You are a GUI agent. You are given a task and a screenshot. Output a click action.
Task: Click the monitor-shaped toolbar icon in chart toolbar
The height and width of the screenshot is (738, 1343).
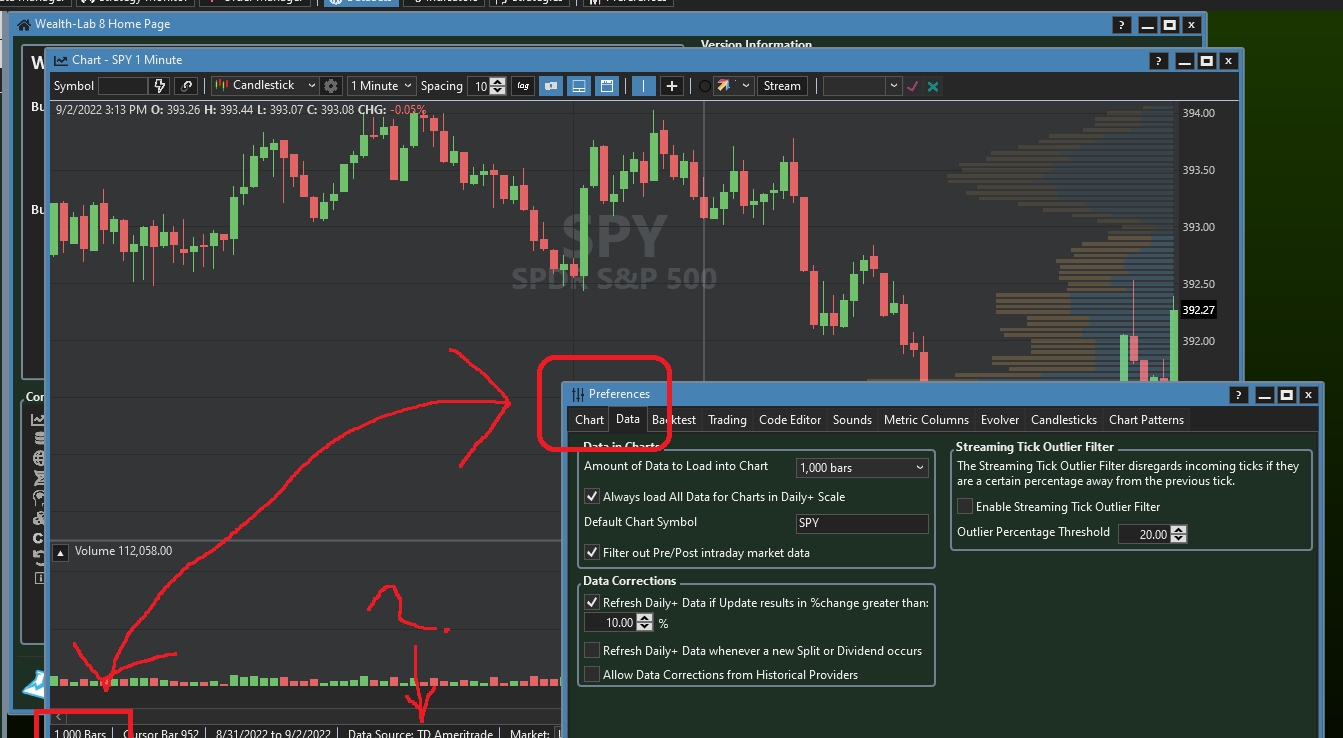578,86
